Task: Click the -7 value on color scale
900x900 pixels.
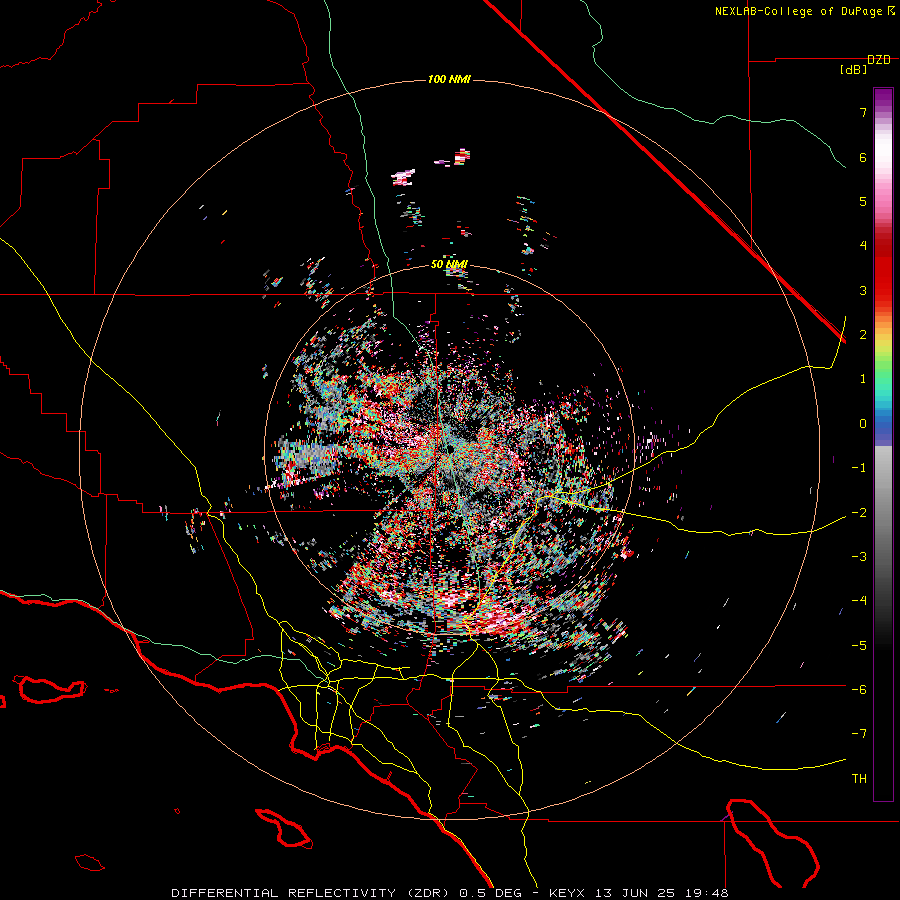Action: pyautogui.click(x=859, y=734)
